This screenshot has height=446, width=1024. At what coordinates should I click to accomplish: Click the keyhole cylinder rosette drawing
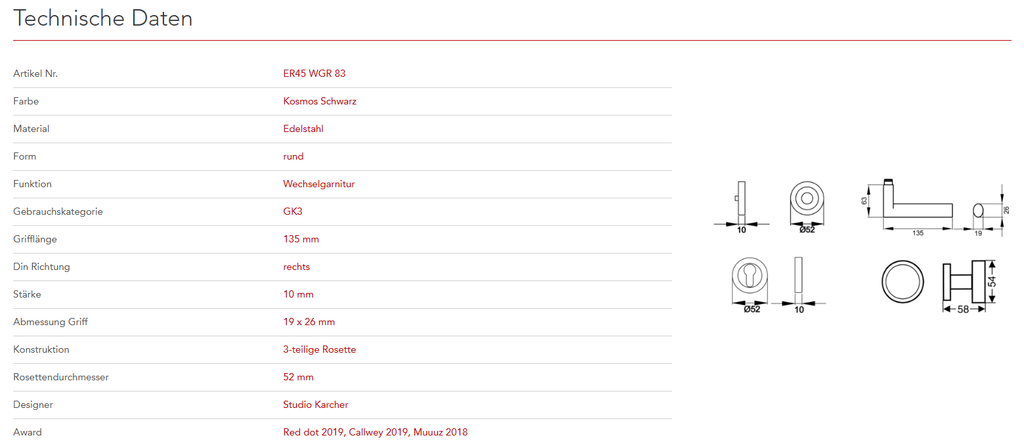(x=751, y=279)
